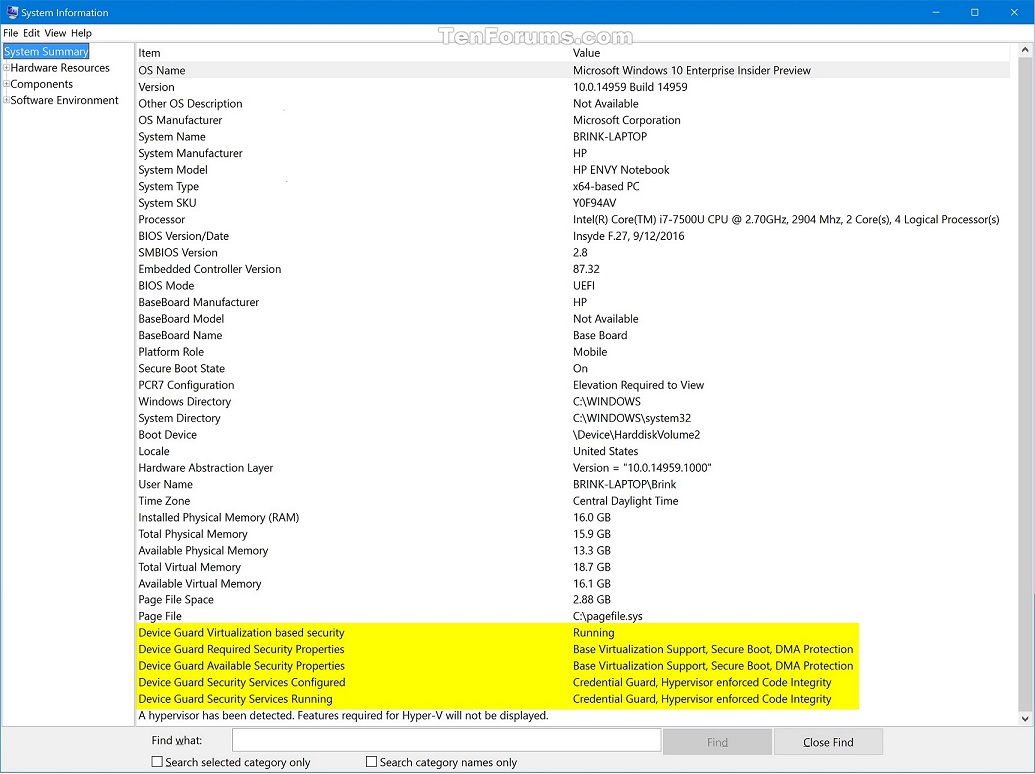Click the BaseBoard Manufacturer row
The width and height of the screenshot is (1035, 774).
click(573, 302)
